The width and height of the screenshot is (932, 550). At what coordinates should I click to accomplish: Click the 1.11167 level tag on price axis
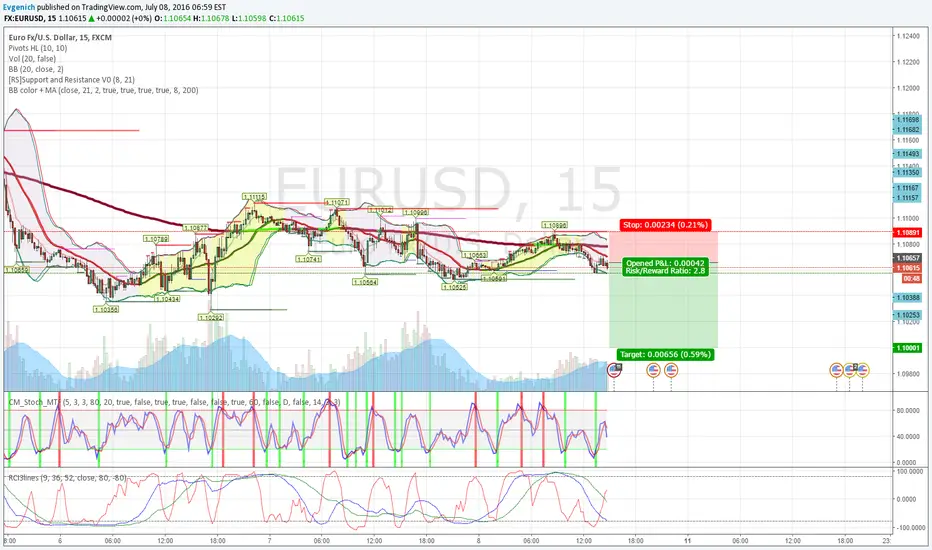point(907,188)
